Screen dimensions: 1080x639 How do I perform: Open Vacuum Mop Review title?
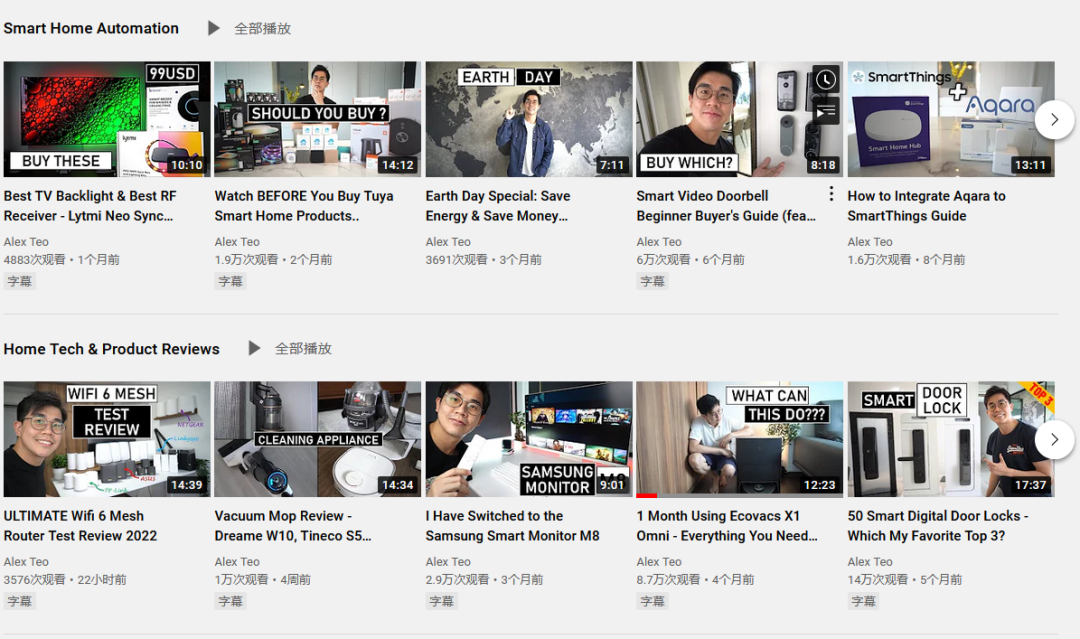point(293,526)
